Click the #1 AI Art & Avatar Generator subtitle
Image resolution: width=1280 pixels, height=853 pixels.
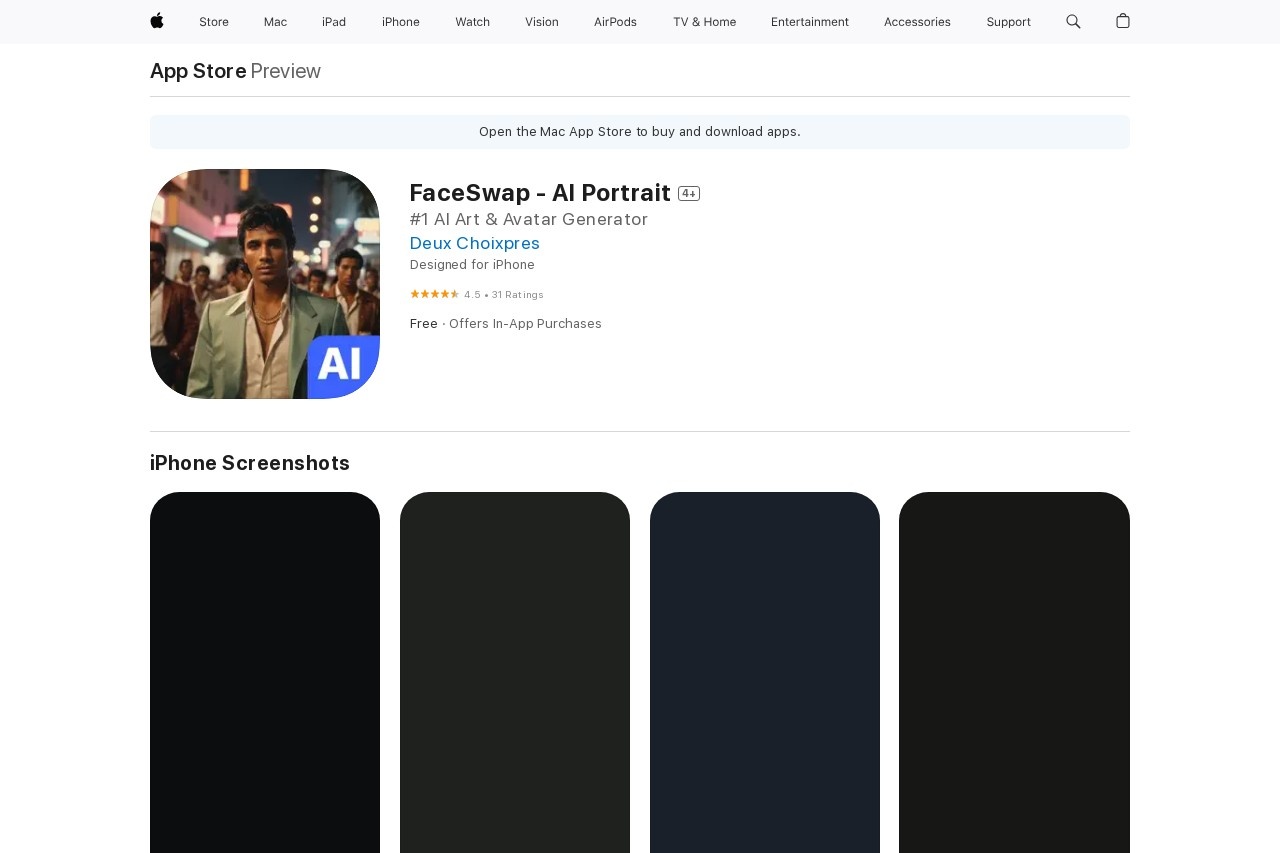pyautogui.click(x=529, y=219)
